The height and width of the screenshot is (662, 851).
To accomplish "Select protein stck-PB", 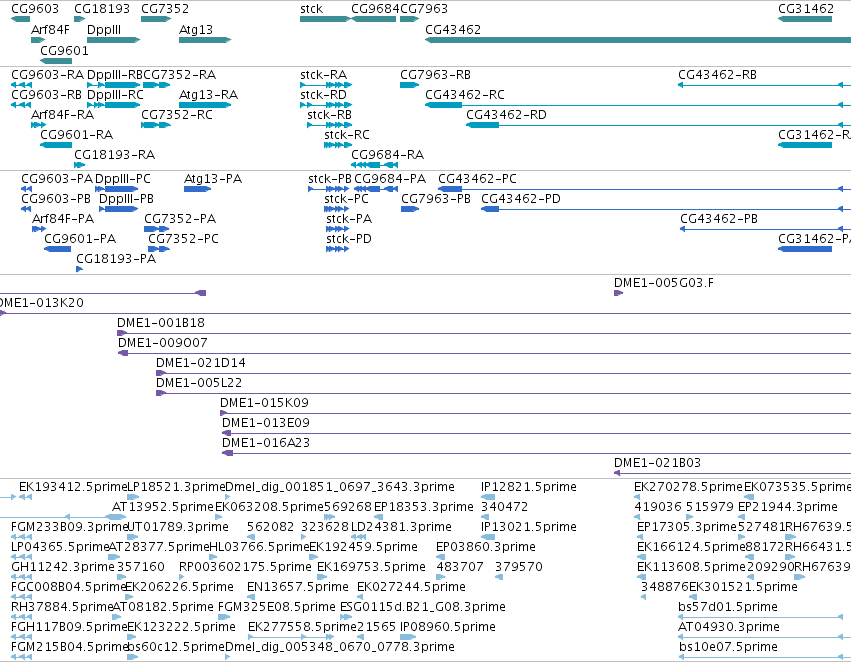I will click(328, 189).
